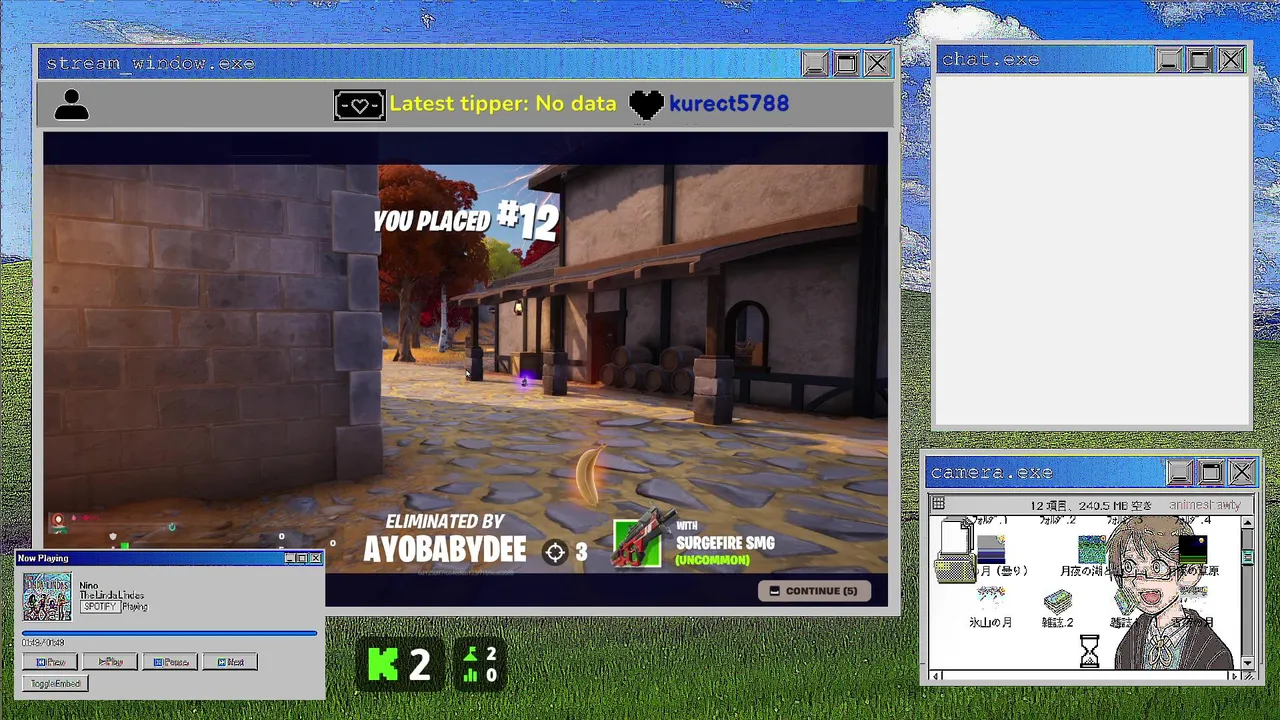Screen dimensions: 1280x720
Task: Close the camera.exe window
Action: (1242, 472)
